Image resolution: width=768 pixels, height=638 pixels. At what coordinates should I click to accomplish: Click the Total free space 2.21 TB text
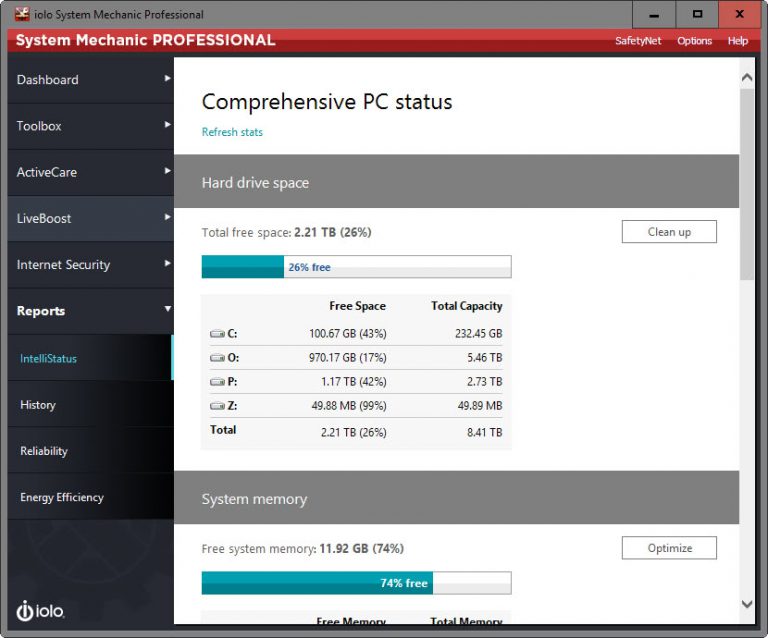287,232
